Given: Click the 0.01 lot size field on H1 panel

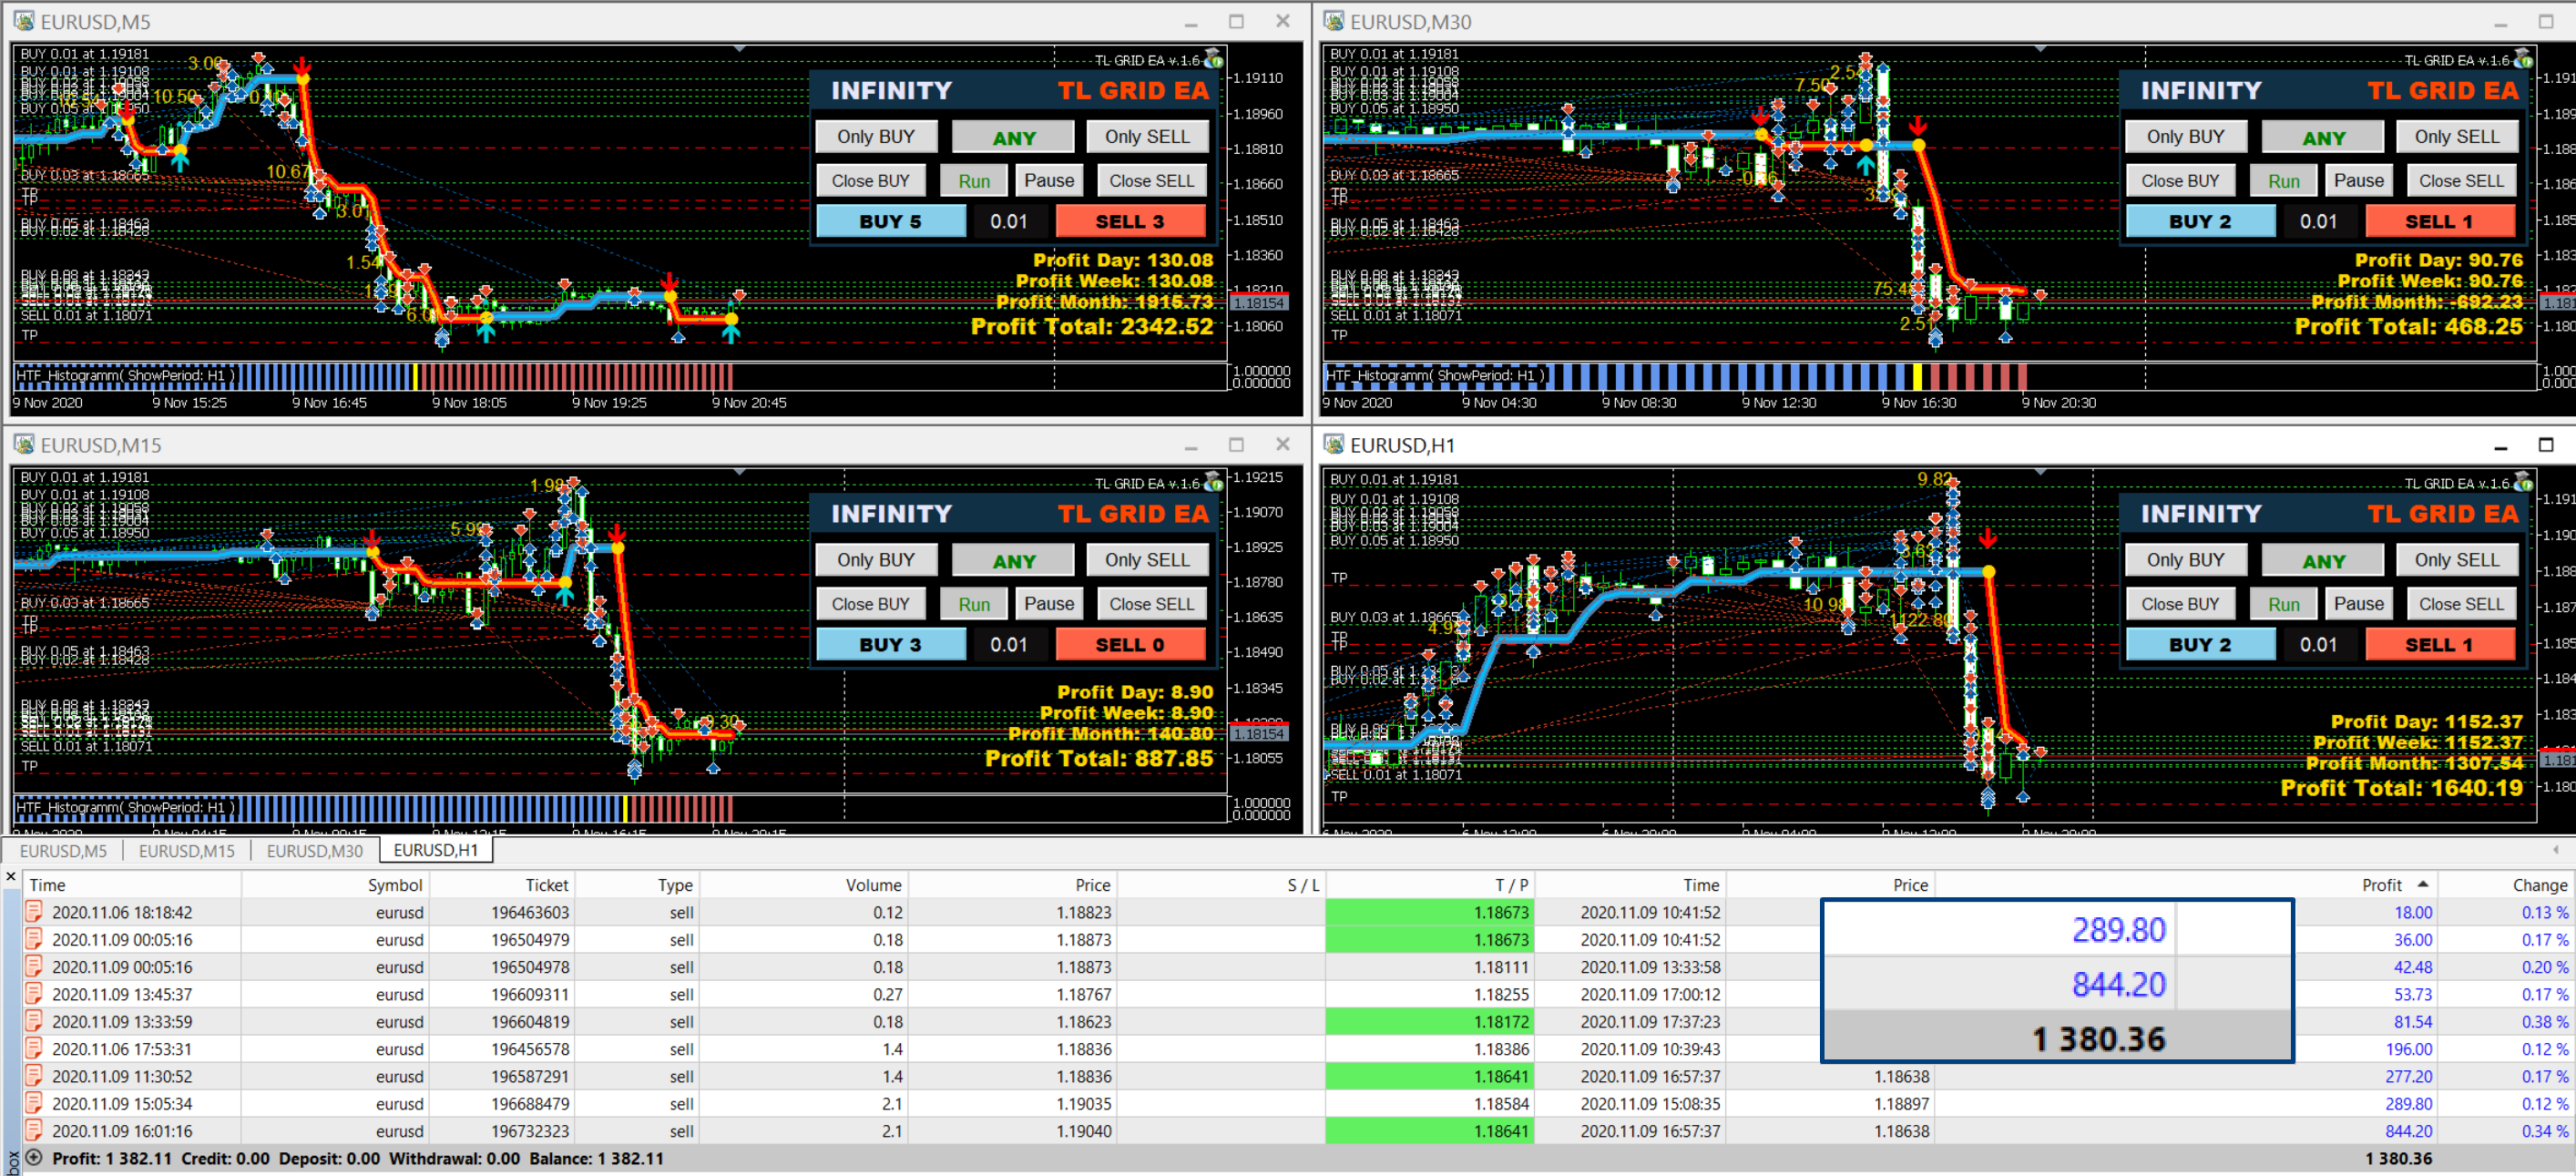Looking at the screenshot, I should (2317, 645).
